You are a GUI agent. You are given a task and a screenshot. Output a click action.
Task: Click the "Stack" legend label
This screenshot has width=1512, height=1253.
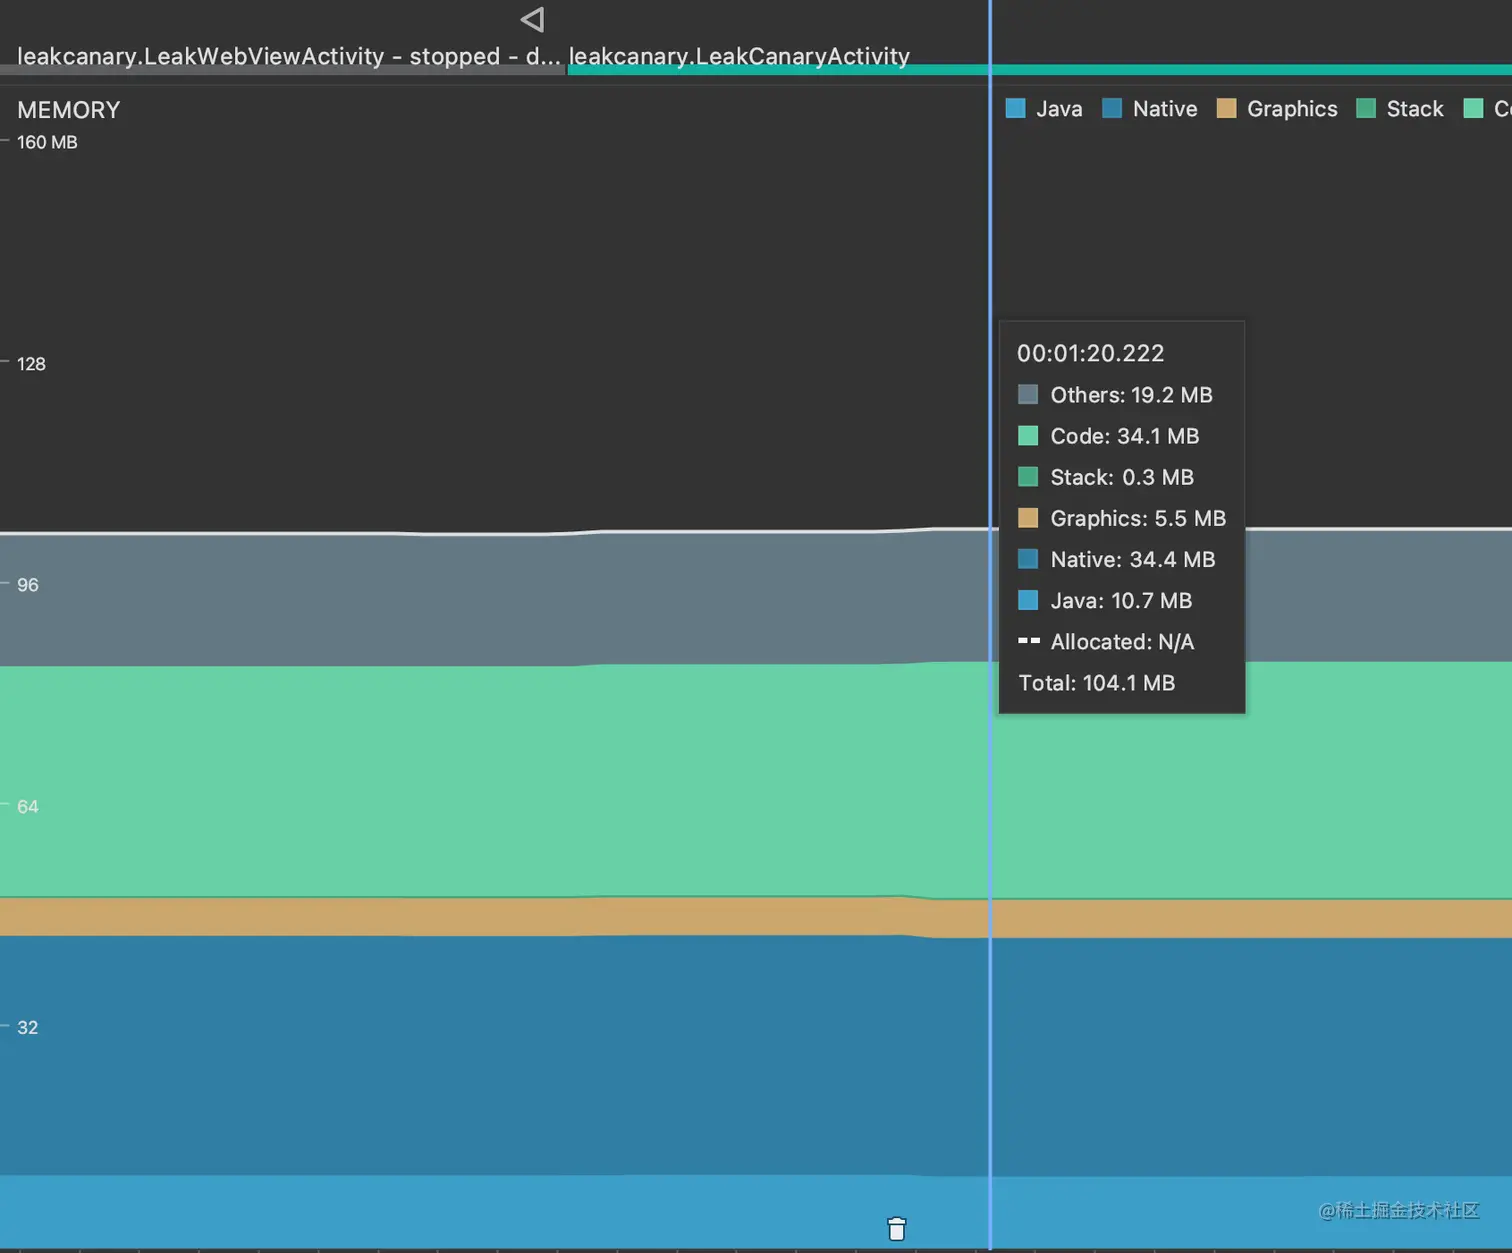coord(1415,109)
